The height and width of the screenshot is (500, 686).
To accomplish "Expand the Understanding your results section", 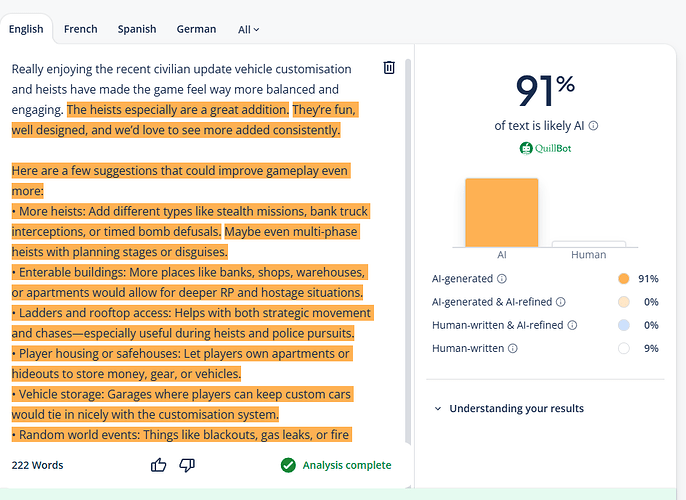I will [508, 408].
